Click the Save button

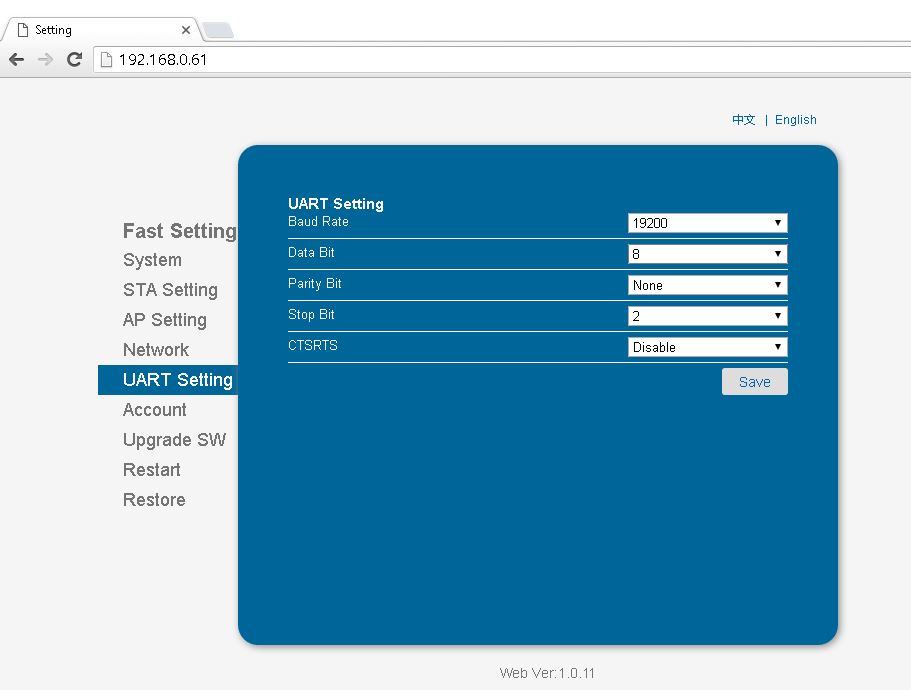tap(754, 381)
